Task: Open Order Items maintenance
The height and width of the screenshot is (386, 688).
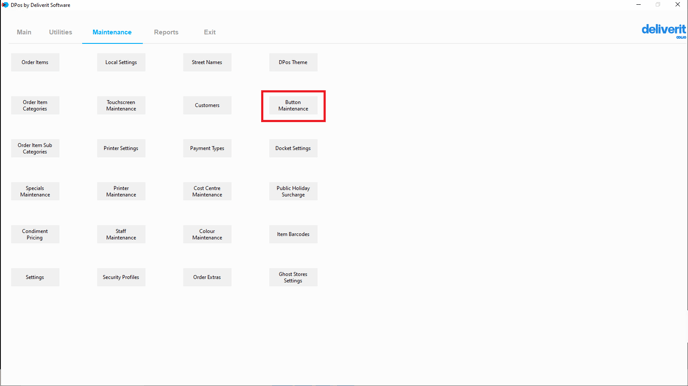Action: [x=35, y=62]
